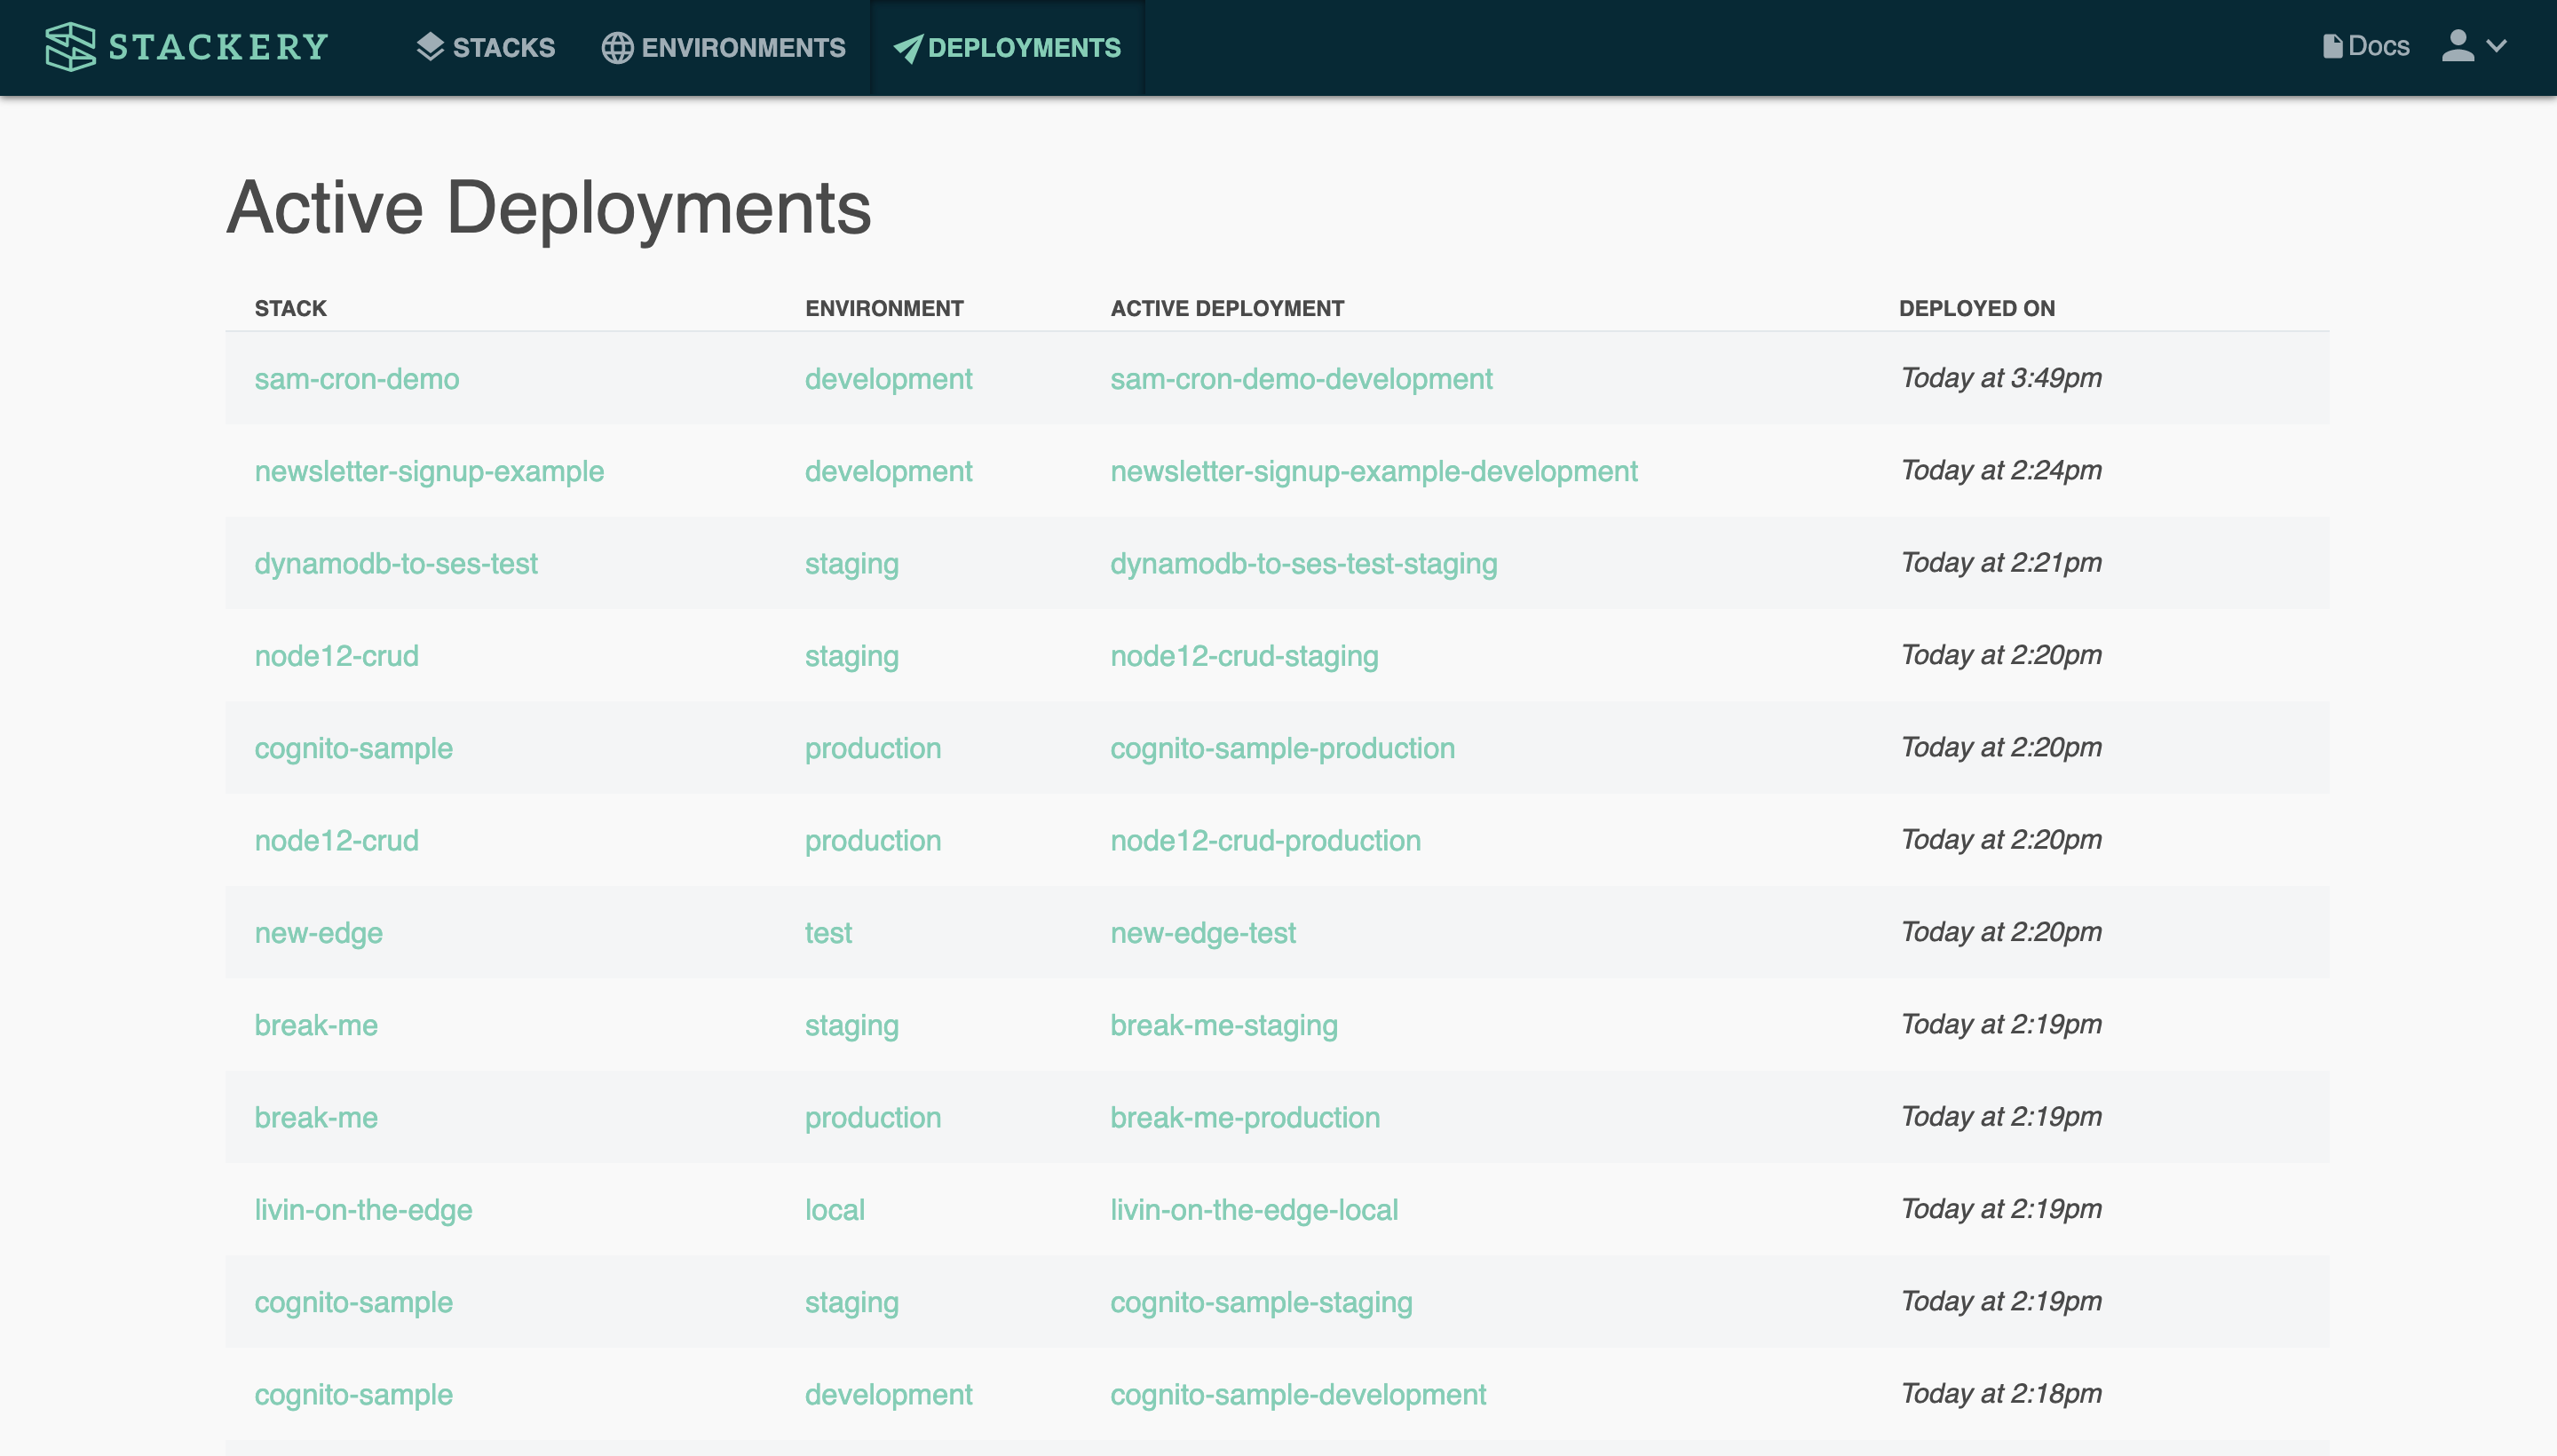The image size is (2557, 1456).
Task: Open the dynamodb-to-ses-test stack
Action: click(396, 563)
